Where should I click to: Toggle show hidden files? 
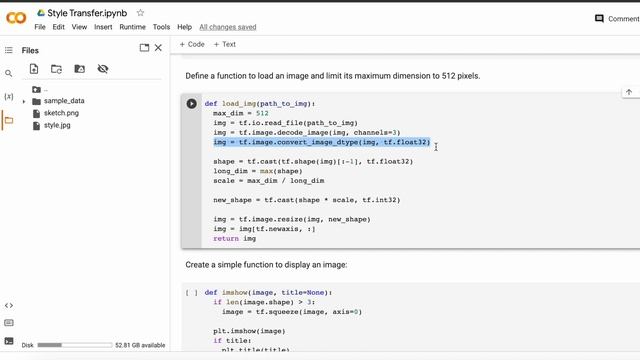click(x=103, y=69)
